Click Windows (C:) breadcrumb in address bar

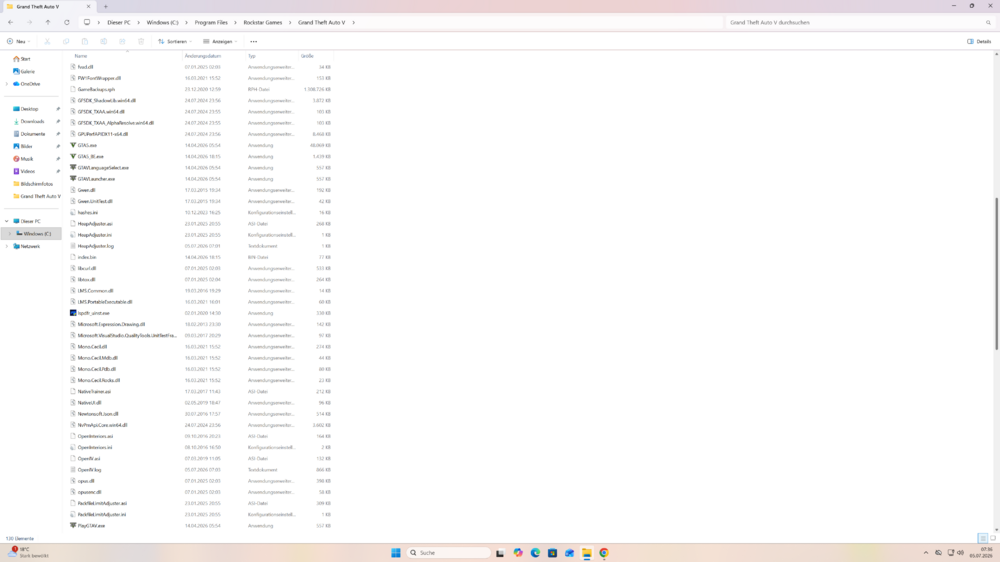(163, 22)
